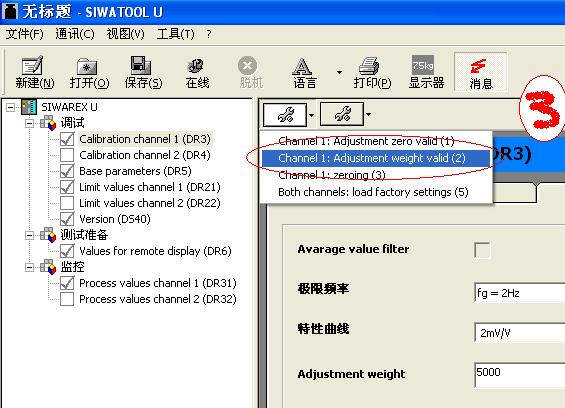Open the 特性曲线 2mV/V combo box
Screen dimensions: 565x408
pos(520,332)
